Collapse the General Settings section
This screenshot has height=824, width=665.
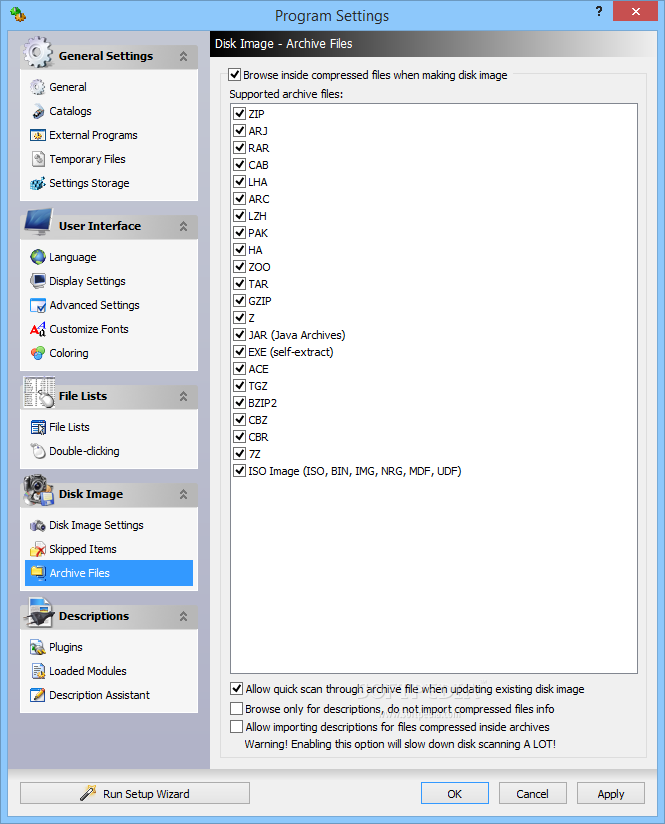(x=183, y=56)
